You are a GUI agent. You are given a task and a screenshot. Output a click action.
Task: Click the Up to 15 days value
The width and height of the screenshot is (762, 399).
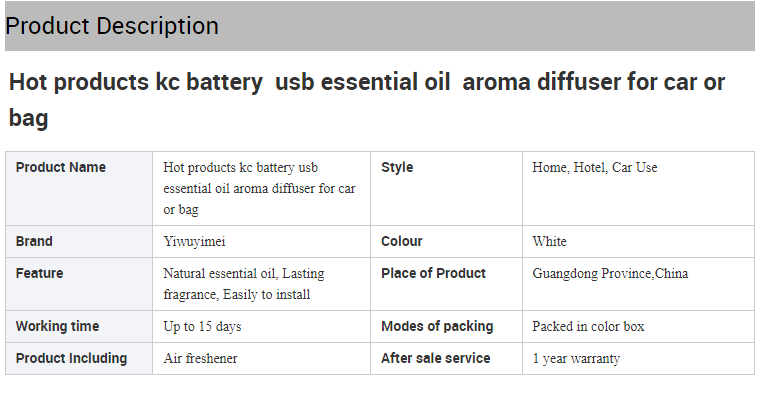tap(202, 327)
